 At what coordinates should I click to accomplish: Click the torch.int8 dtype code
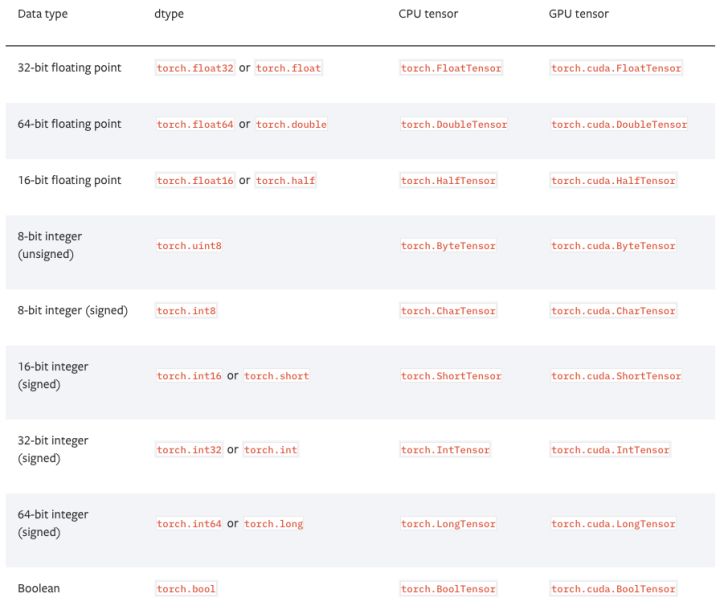click(186, 311)
